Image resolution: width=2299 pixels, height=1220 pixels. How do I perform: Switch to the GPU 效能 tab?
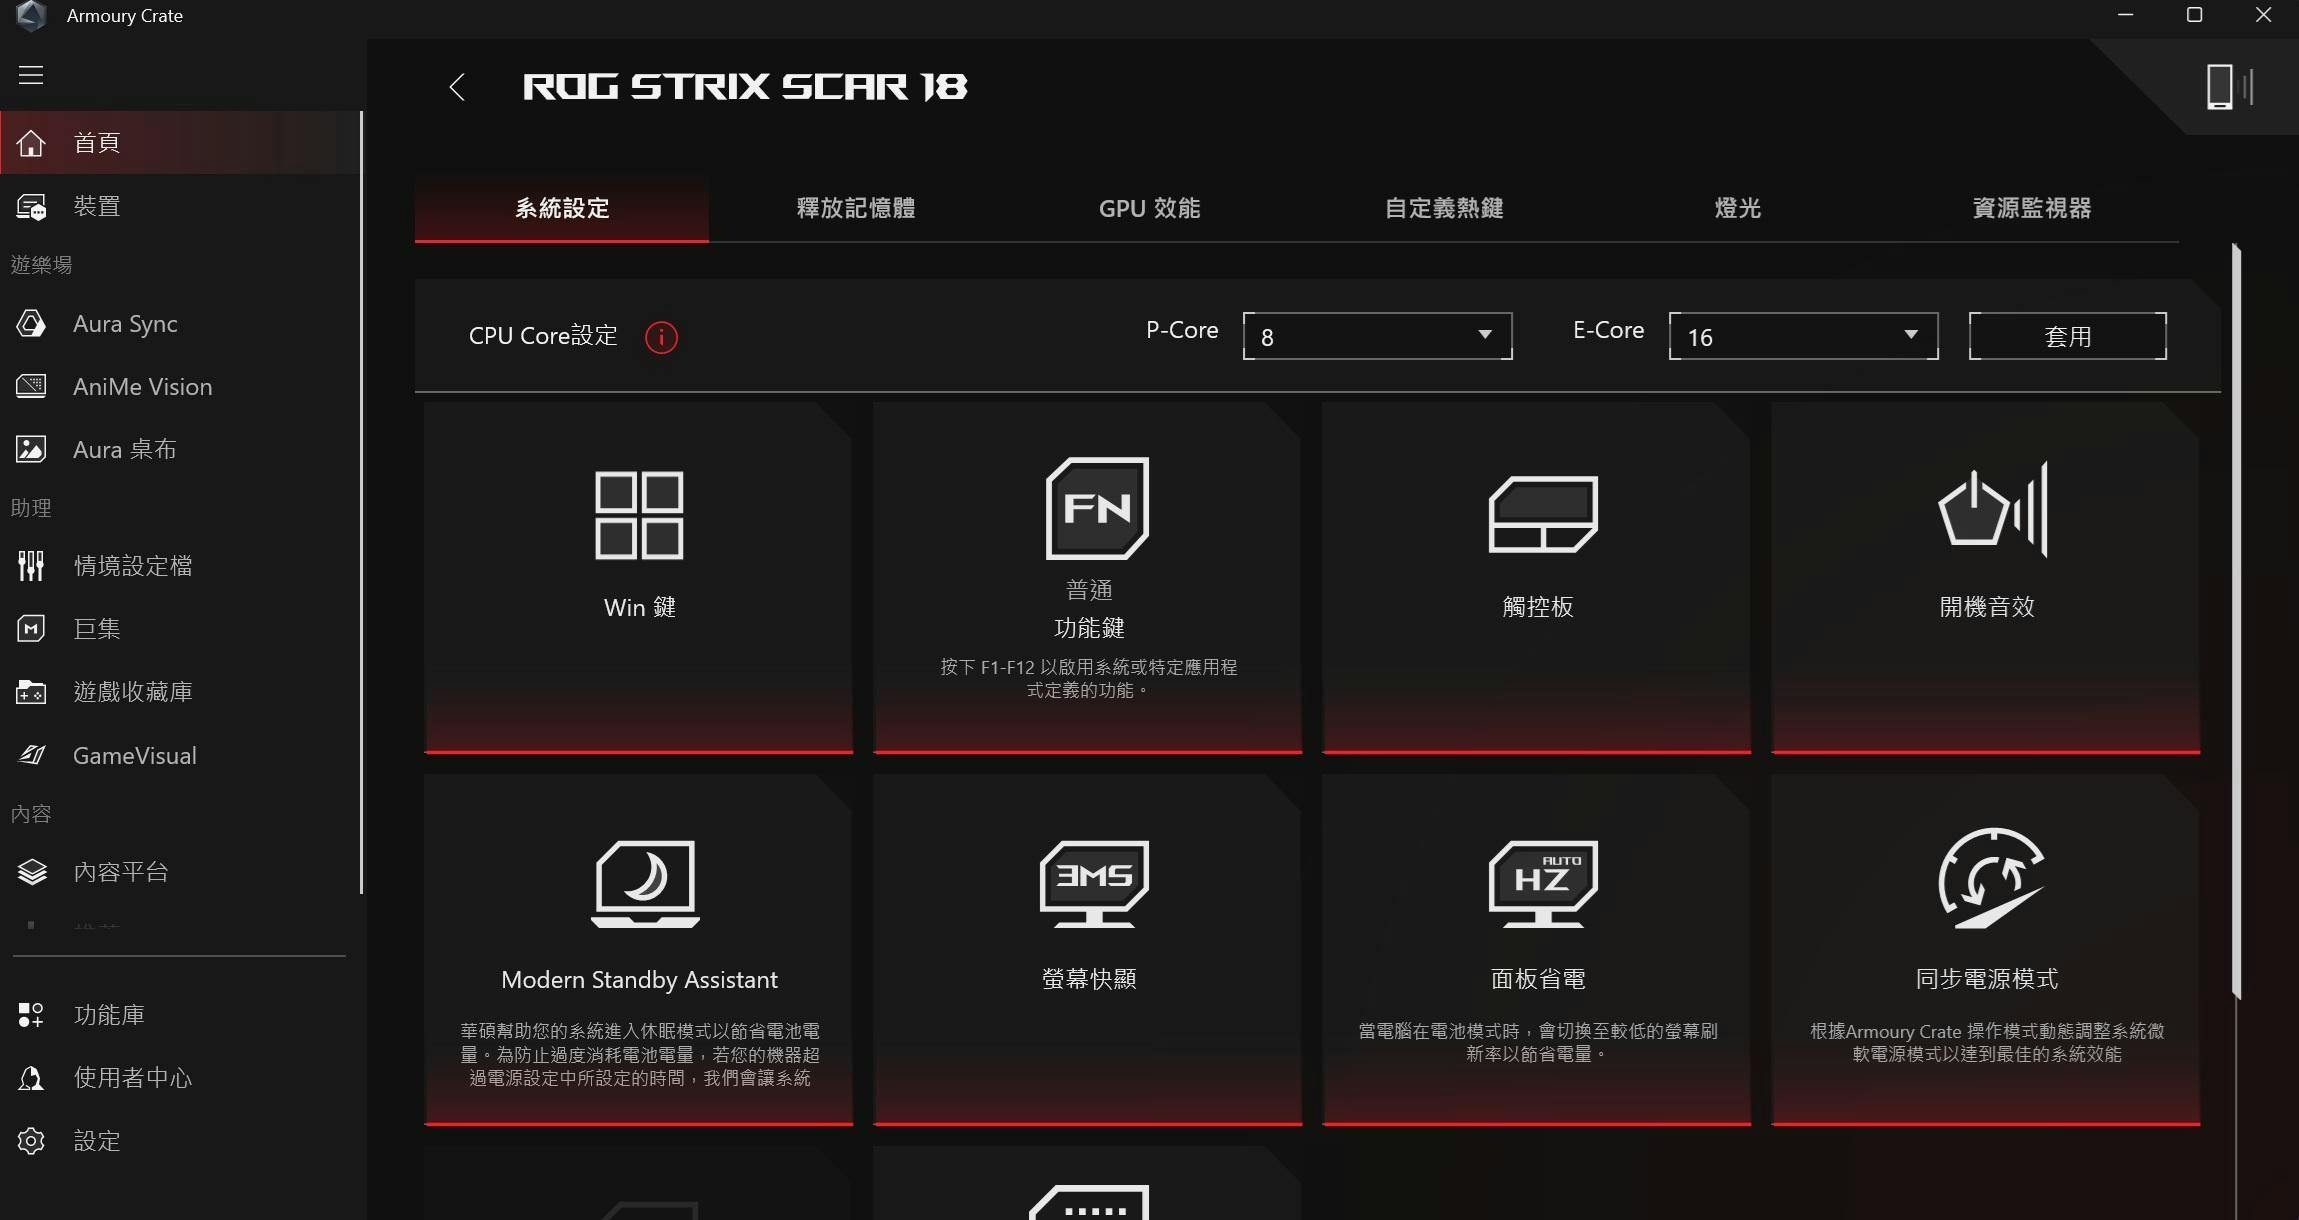pos(1150,208)
